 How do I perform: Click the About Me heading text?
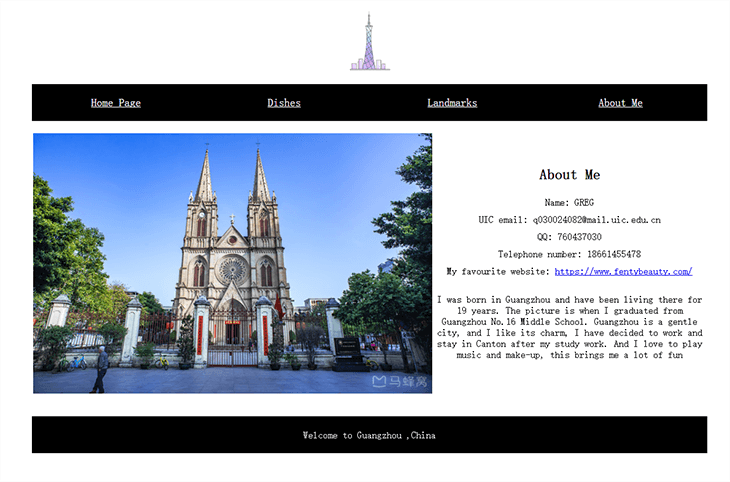pyautogui.click(x=569, y=175)
